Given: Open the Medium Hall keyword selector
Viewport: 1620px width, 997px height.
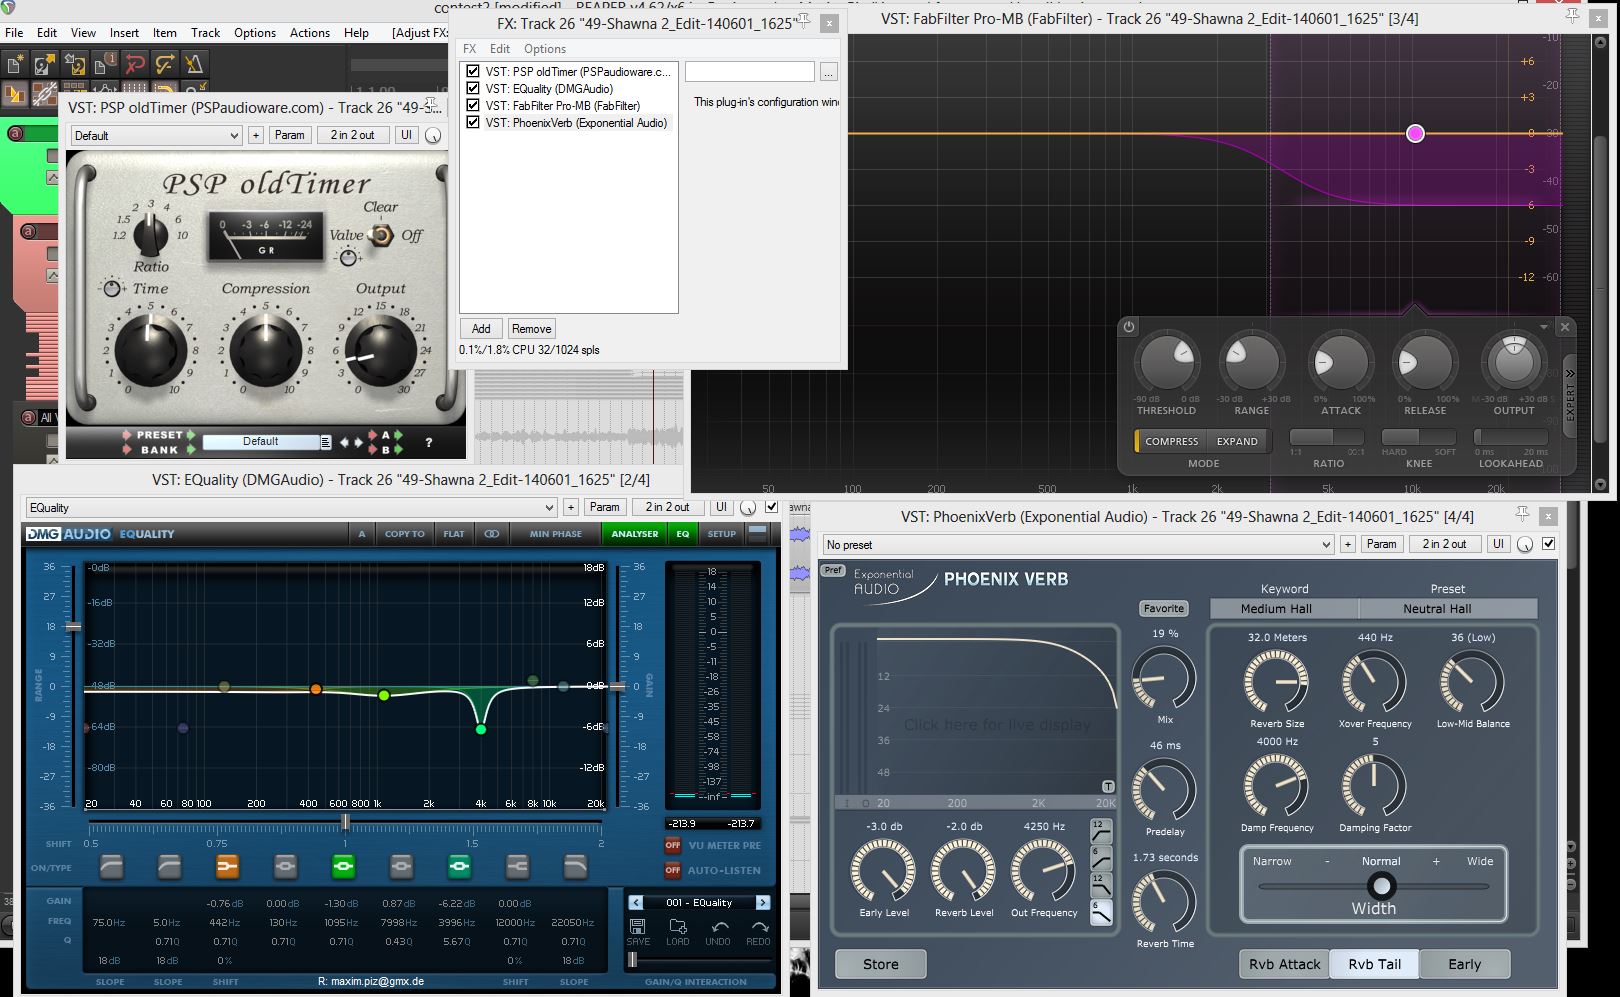Looking at the screenshot, I should pyautogui.click(x=1284, y=608).
